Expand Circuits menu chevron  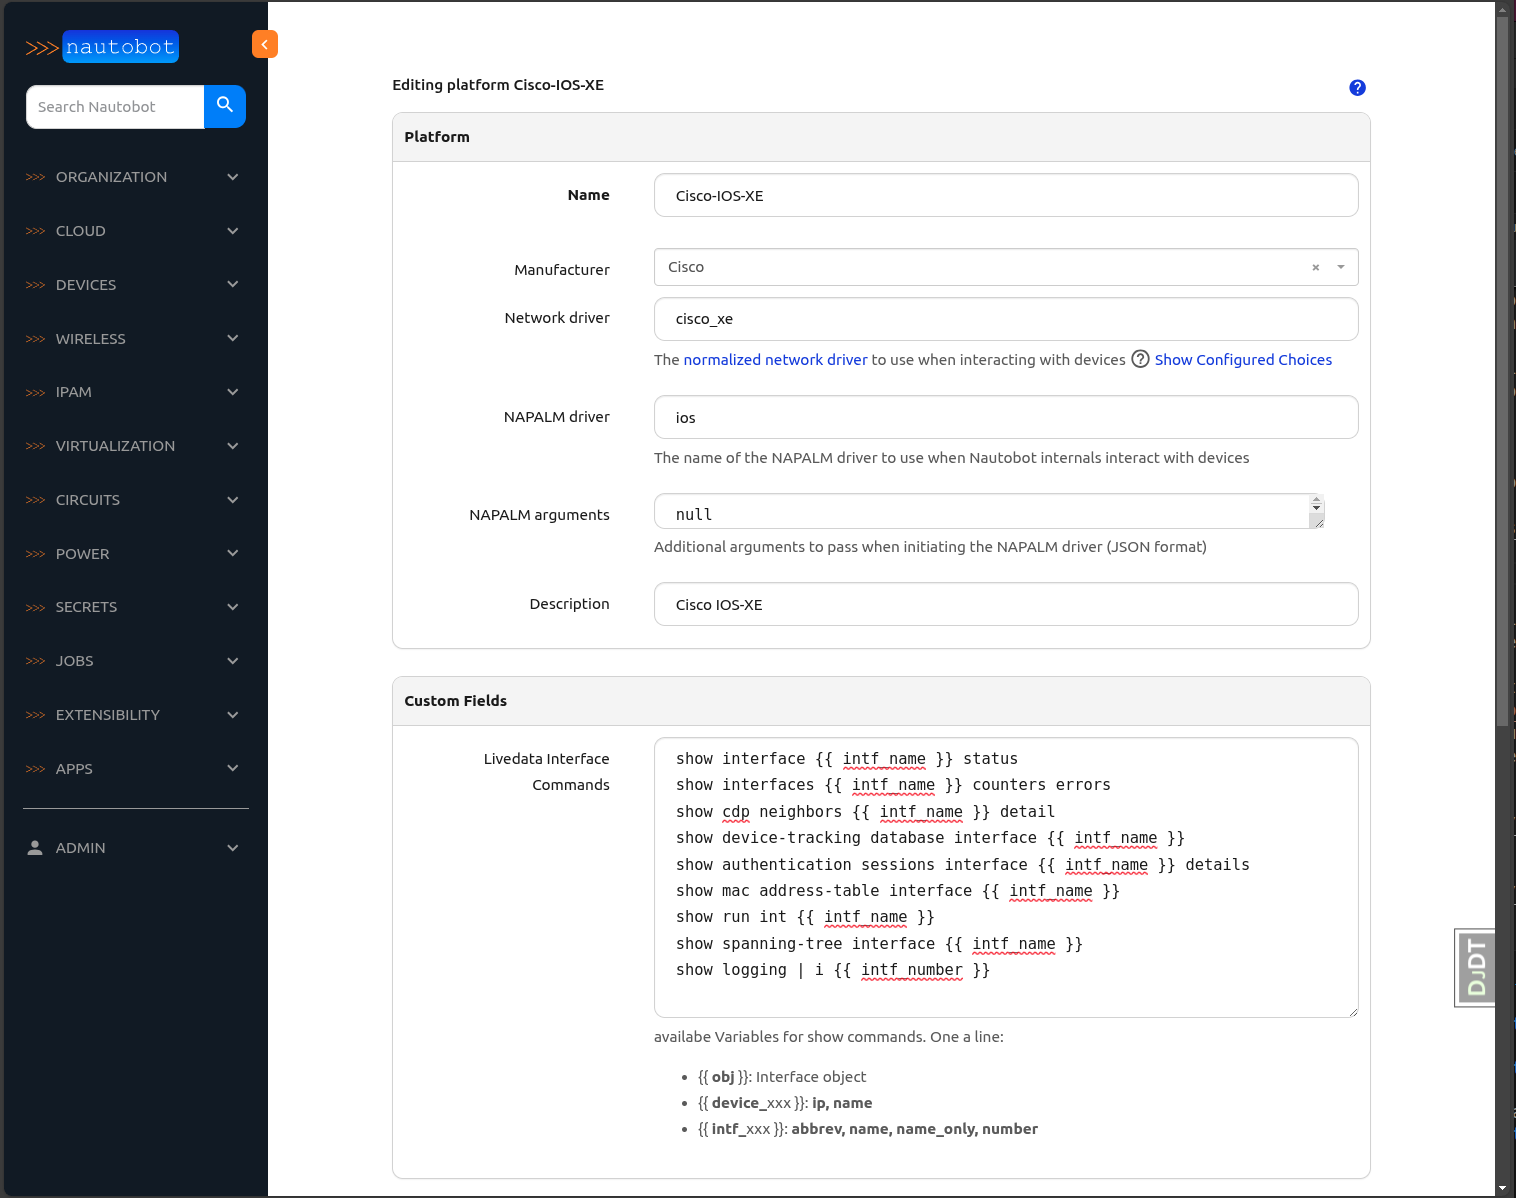(x=233, y=500)
